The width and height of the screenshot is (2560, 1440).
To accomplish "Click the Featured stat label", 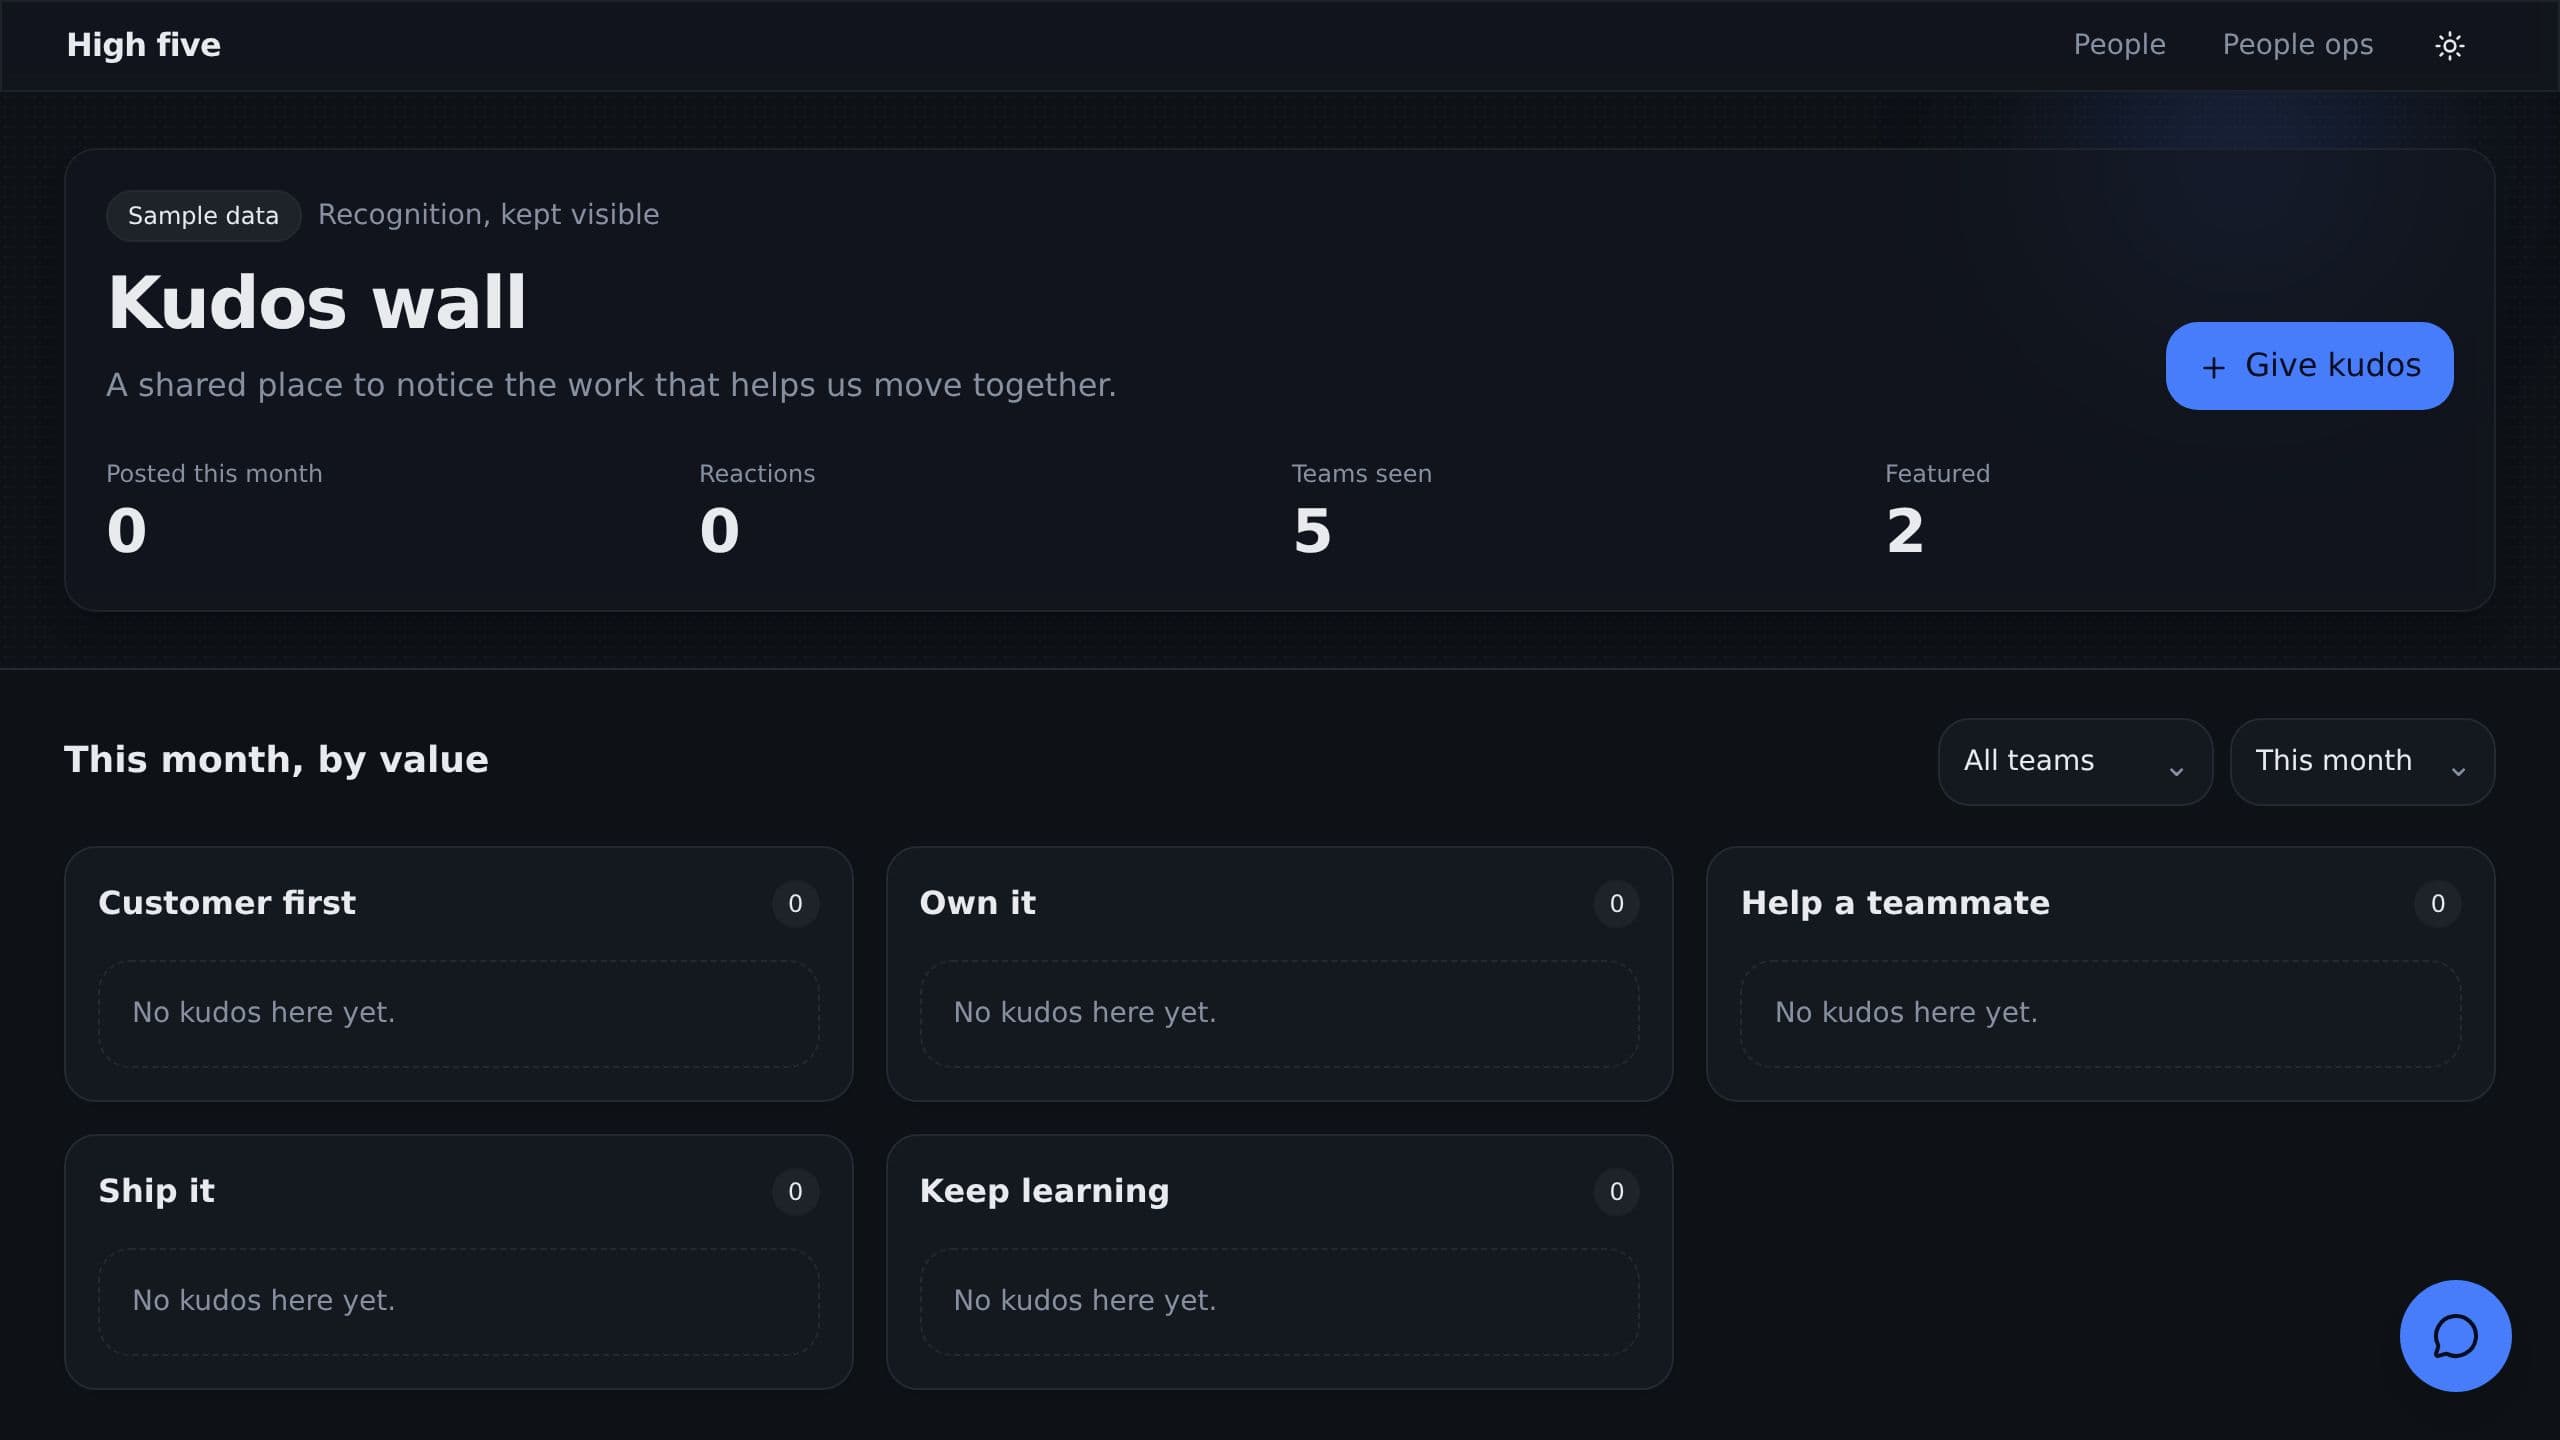I will [x=1937, y=474].
